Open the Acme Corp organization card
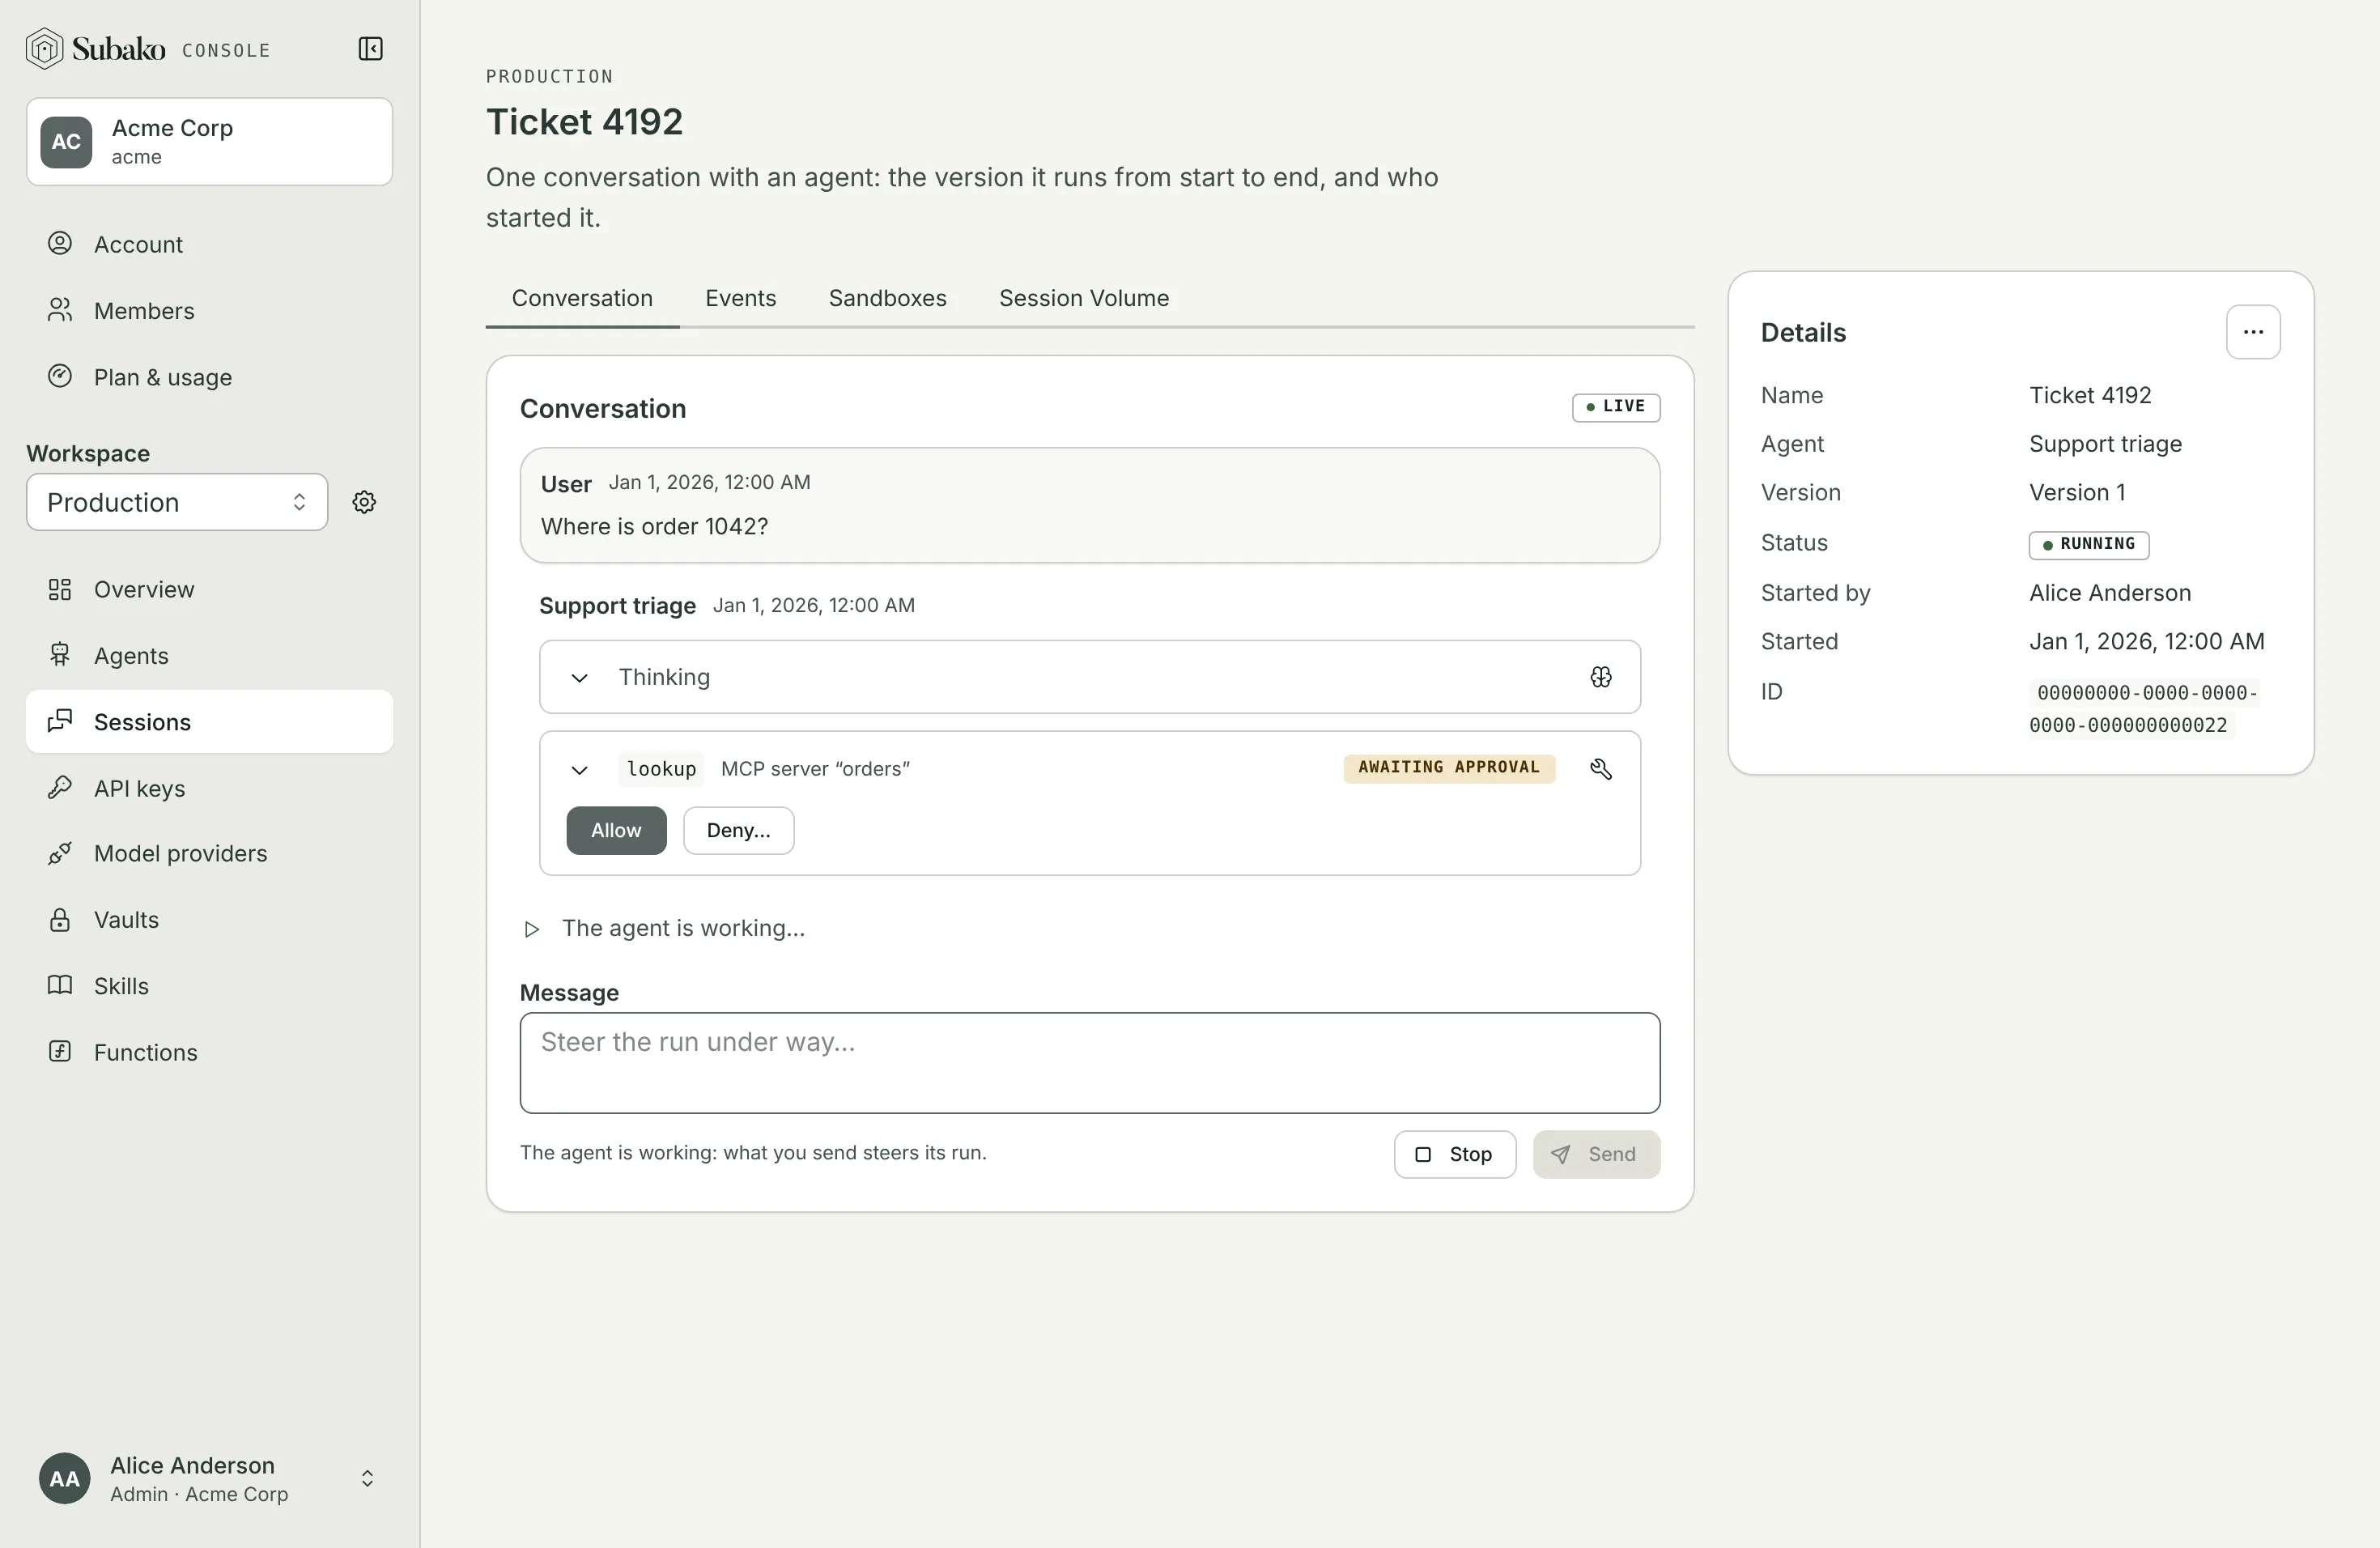The width and height of the screenshot is (2380, 1548). click(209, 141)
